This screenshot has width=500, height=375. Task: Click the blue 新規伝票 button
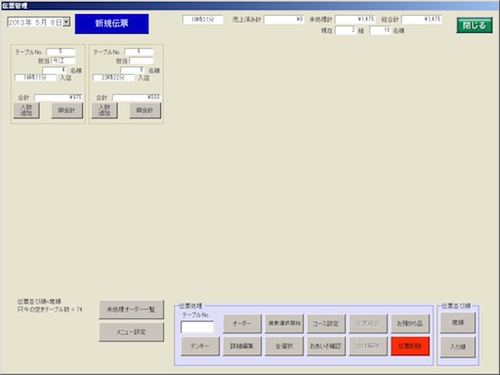(112, 24)
